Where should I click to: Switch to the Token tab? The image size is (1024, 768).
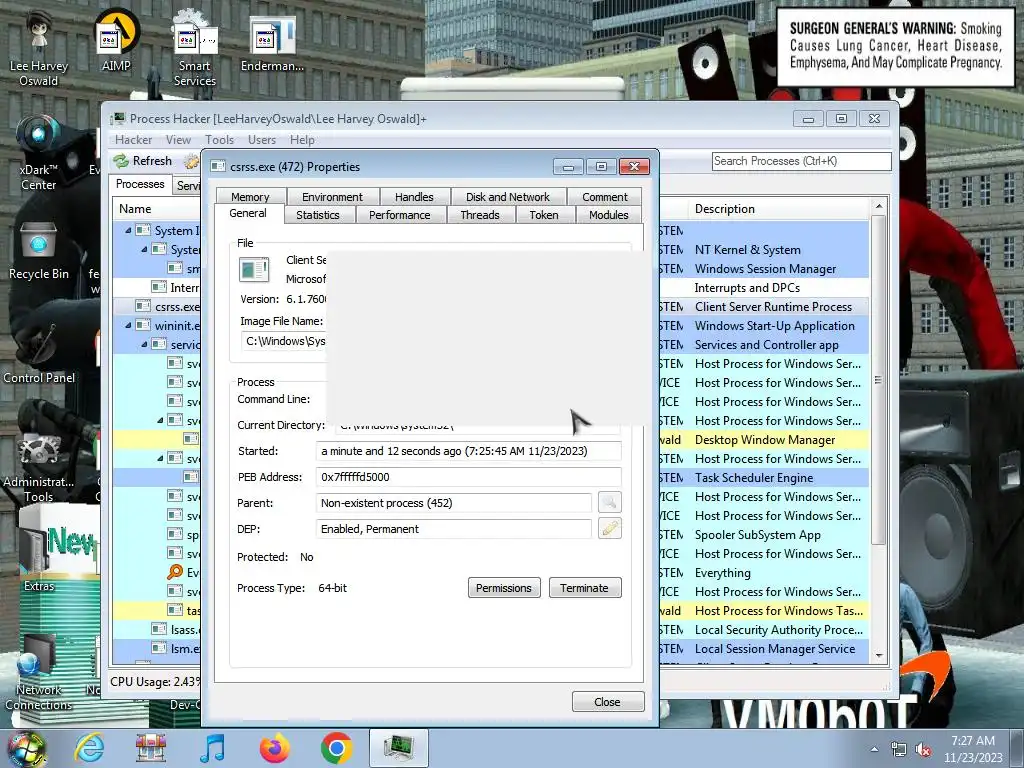[544, 215]
